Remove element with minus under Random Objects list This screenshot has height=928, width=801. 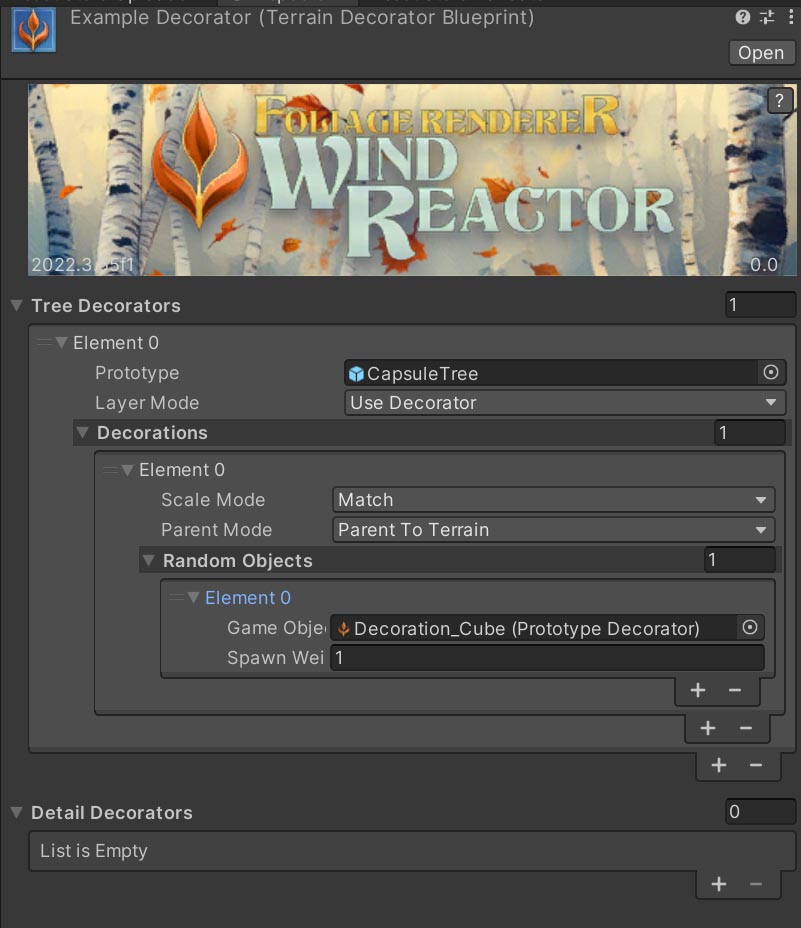[735, 690]
